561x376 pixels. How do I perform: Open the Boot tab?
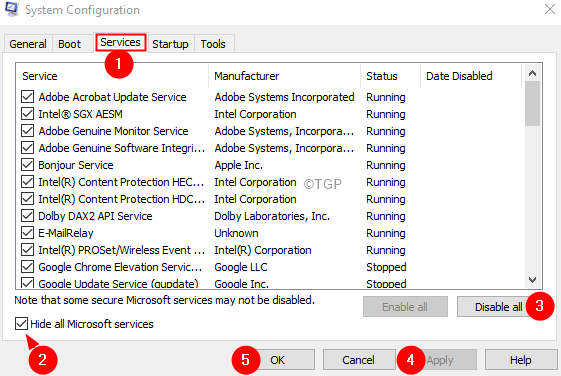[69, 44]
